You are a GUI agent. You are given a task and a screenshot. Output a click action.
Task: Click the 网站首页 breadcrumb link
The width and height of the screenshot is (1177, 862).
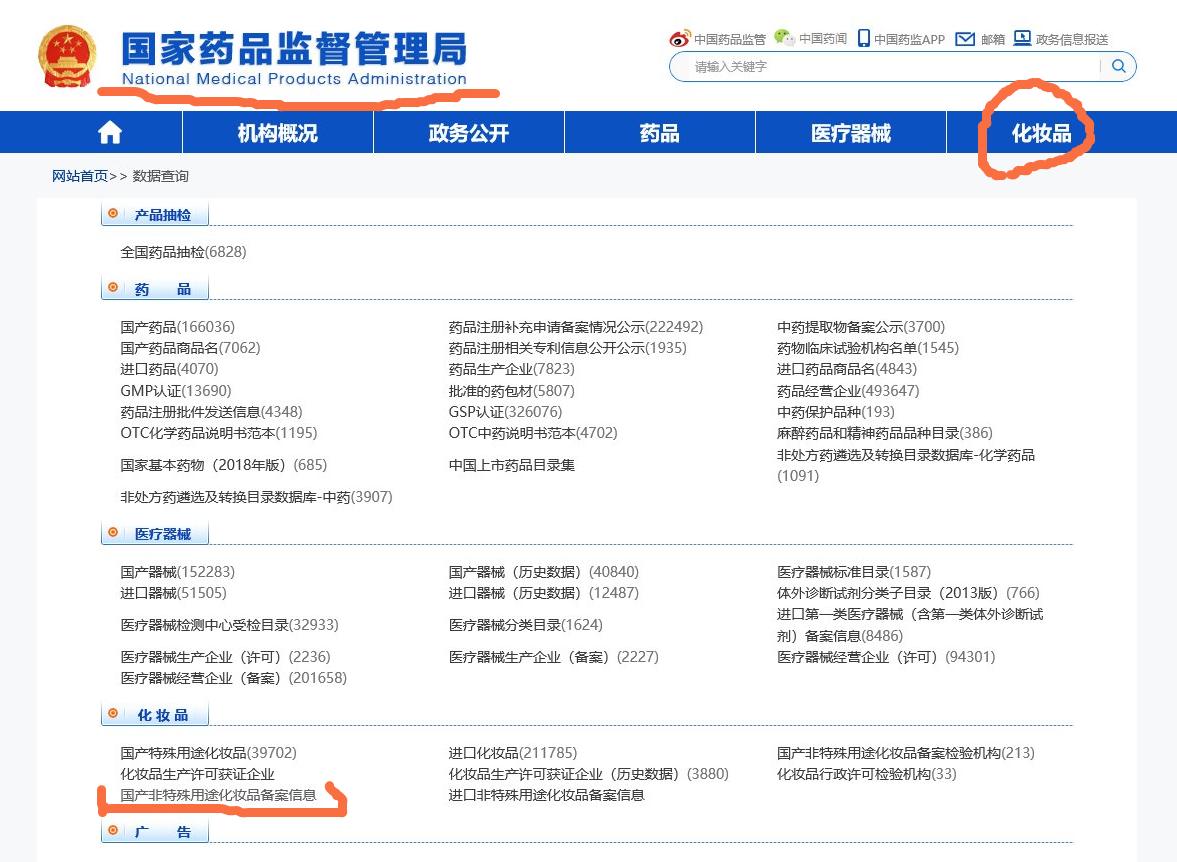[79, 175]
